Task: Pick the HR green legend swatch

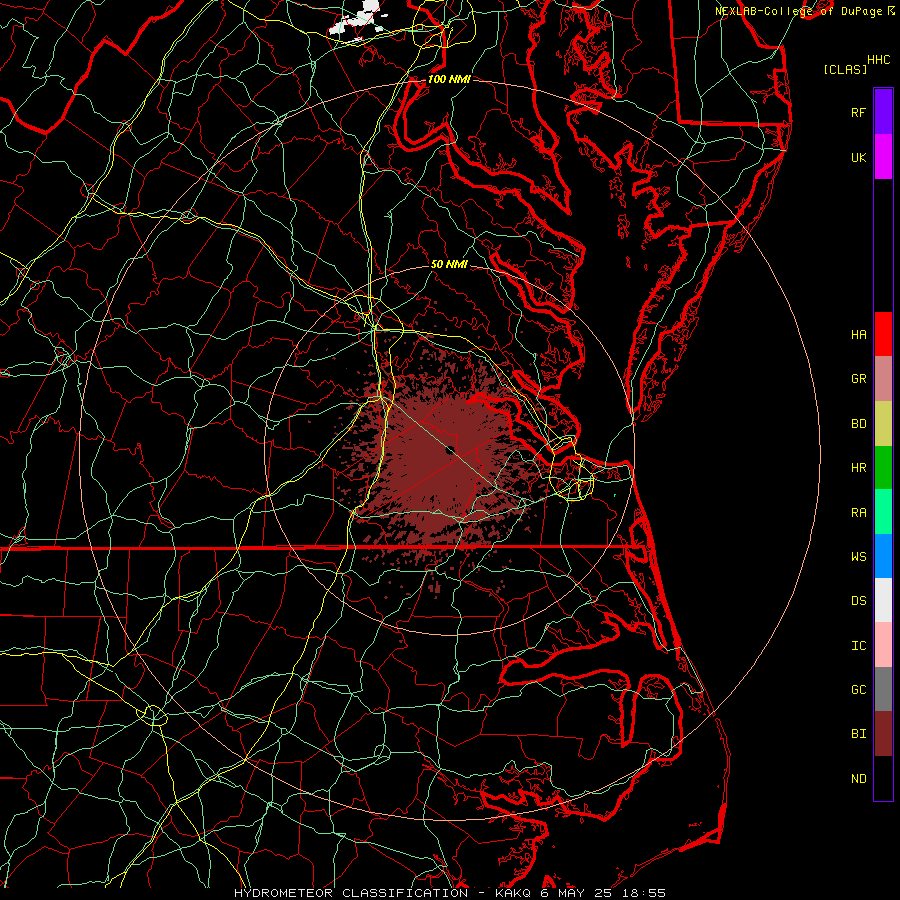Action: click(883, 468)
